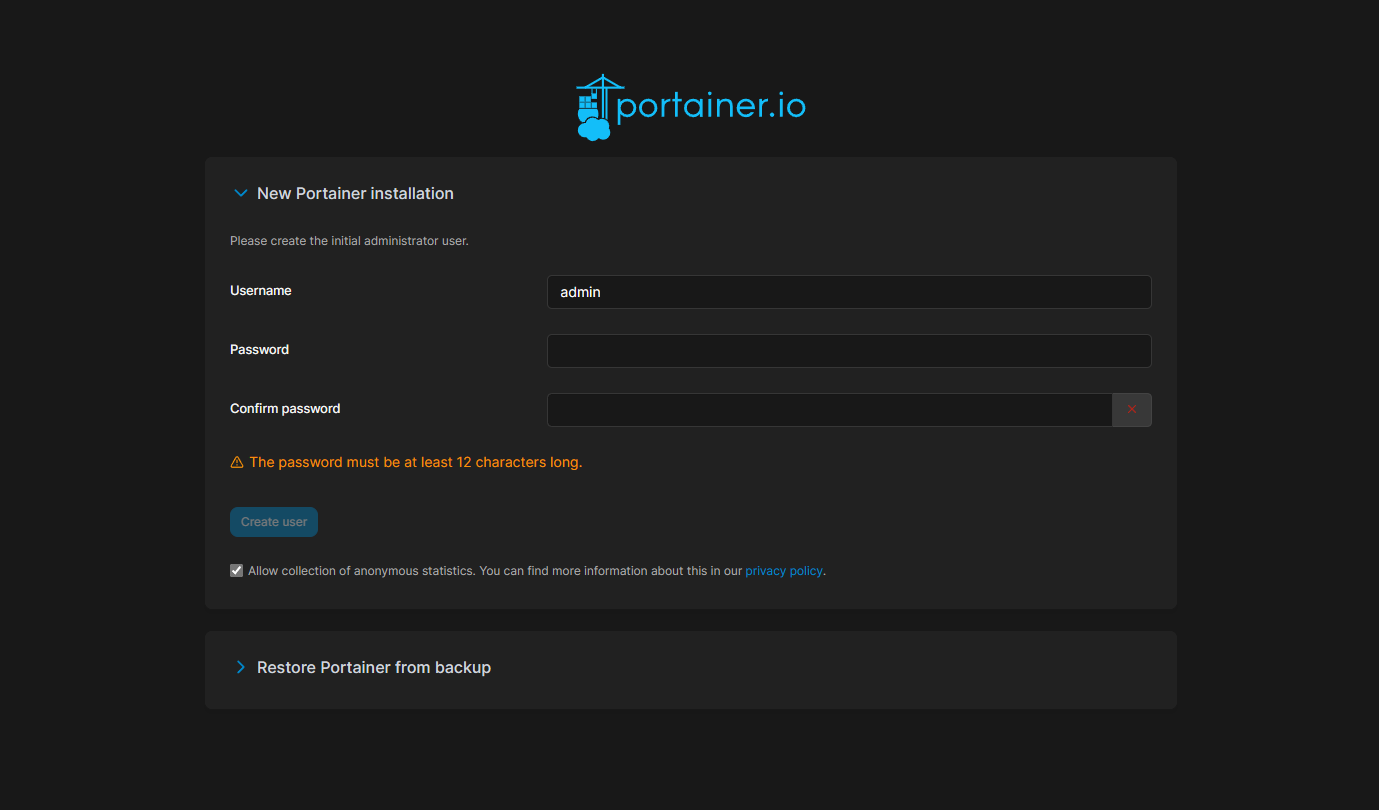Uncheck anonymous statistics collection checkbox
1379x810 pixels.
tap(237, 571)
